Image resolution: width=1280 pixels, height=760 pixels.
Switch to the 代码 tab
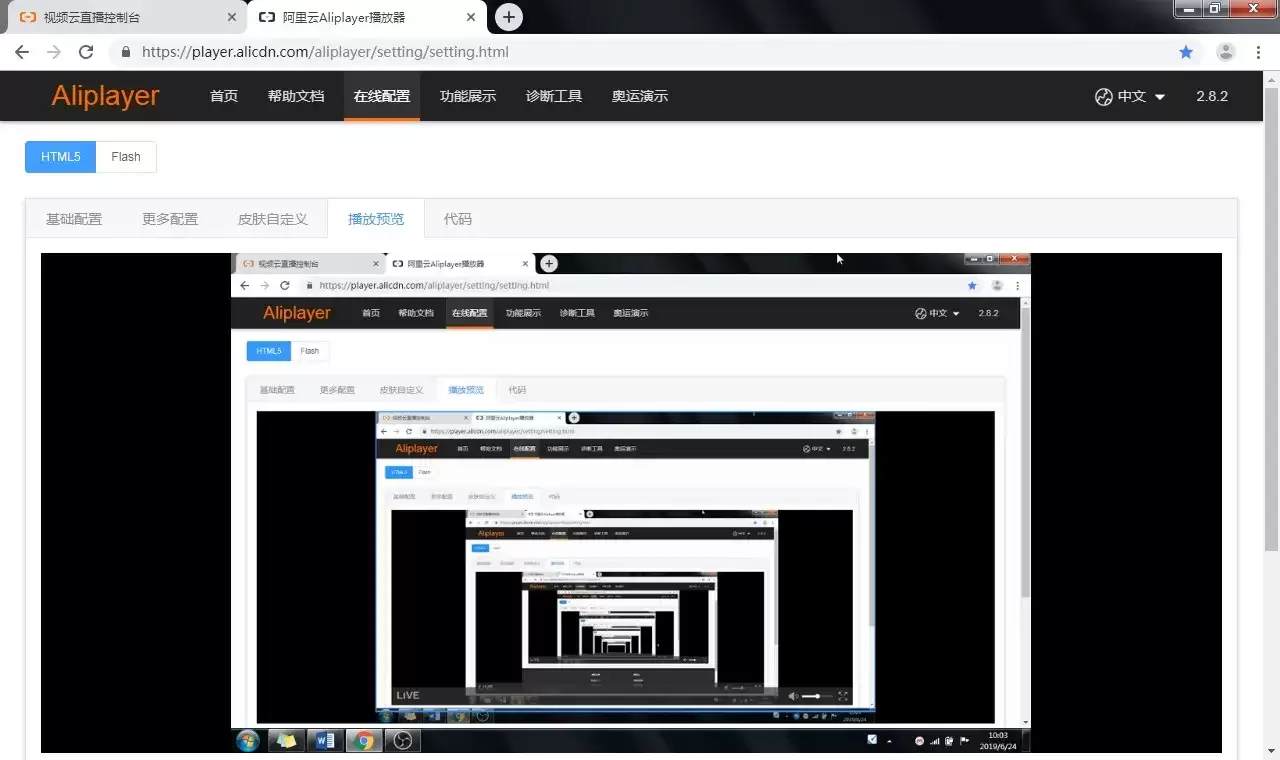[458, 219]
